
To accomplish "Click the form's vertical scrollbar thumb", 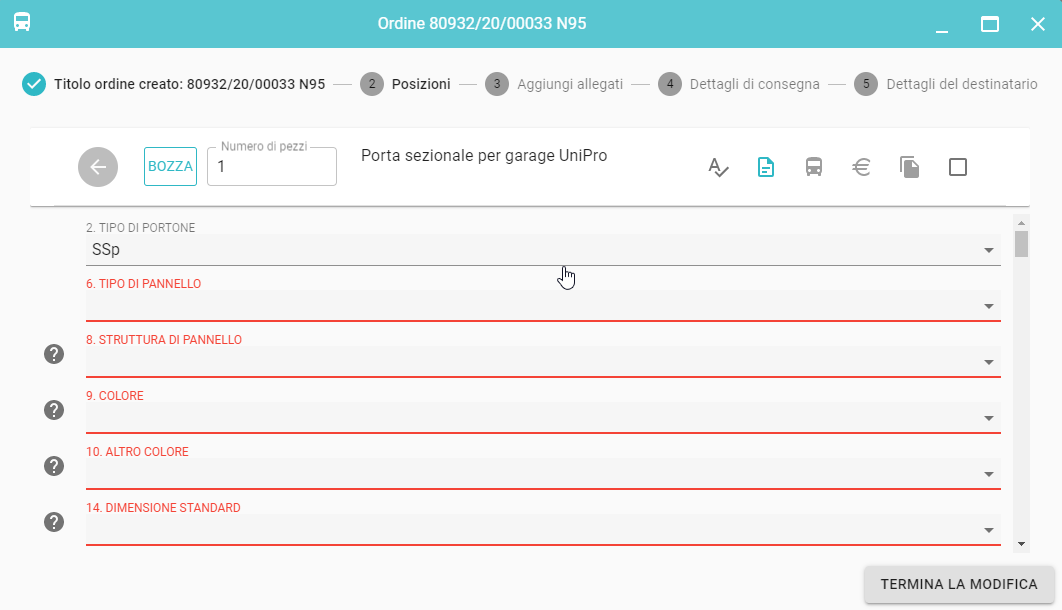I will 1021,244.
